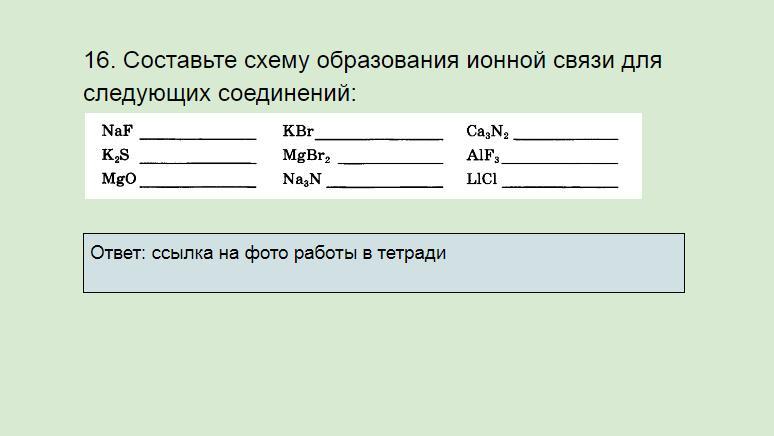Select the NaF formula label
The height and width of the screenshot is (436, 774).
[117, 131]
